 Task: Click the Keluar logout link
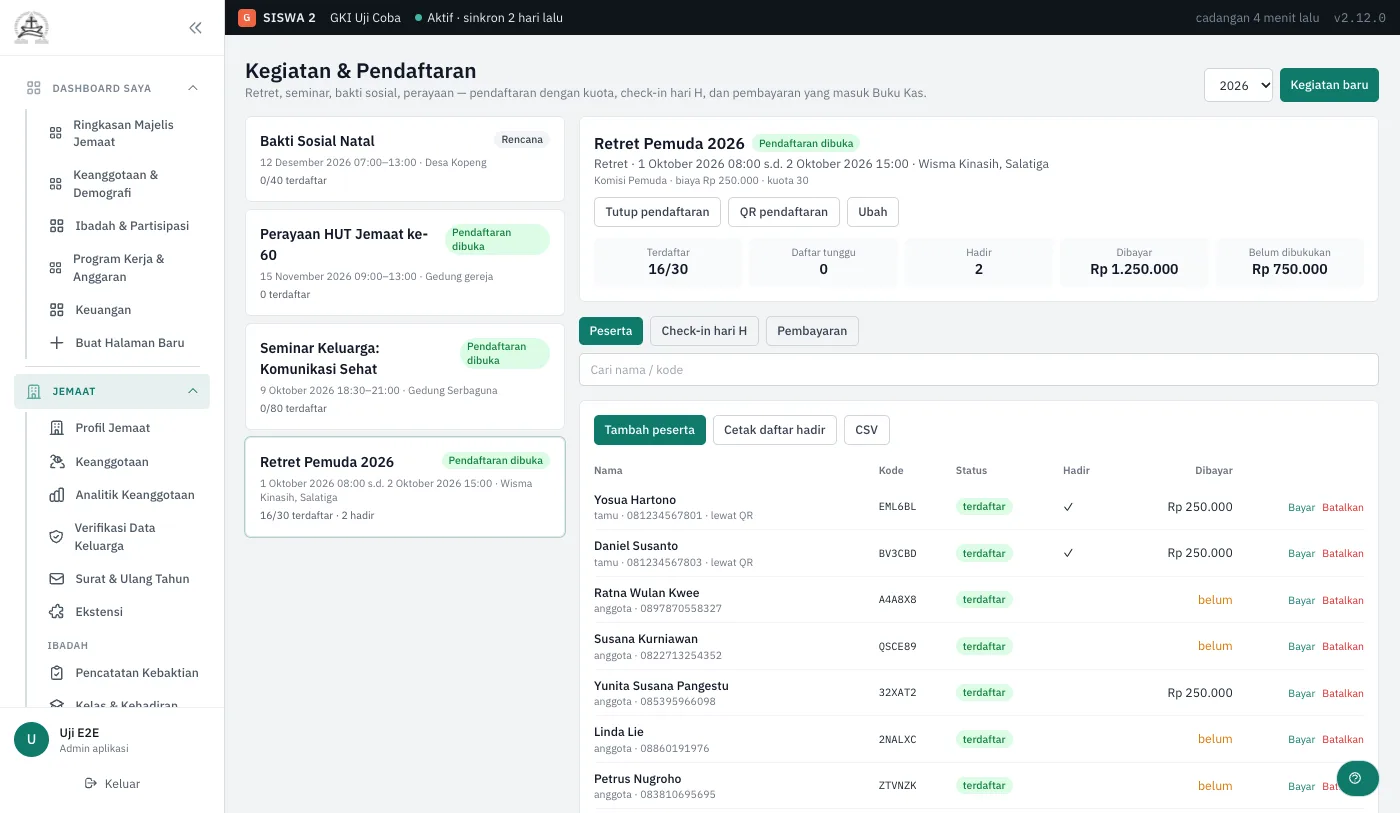pyautogui.click(x=112, y=784)
